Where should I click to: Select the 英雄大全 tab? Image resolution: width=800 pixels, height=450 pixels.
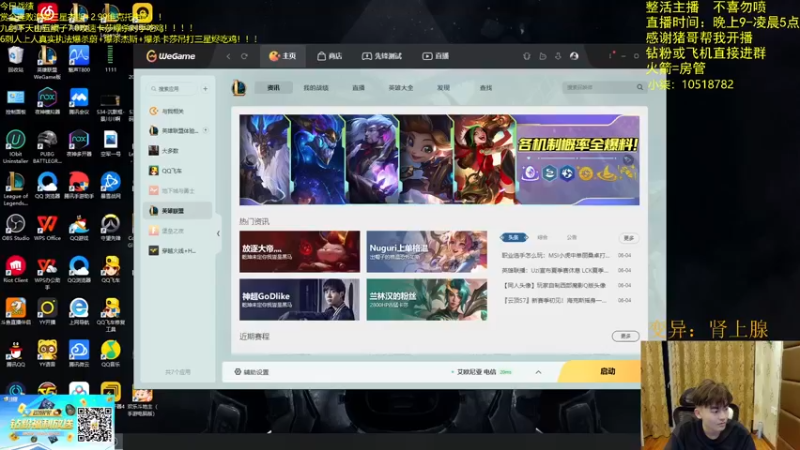coord(401,88)
